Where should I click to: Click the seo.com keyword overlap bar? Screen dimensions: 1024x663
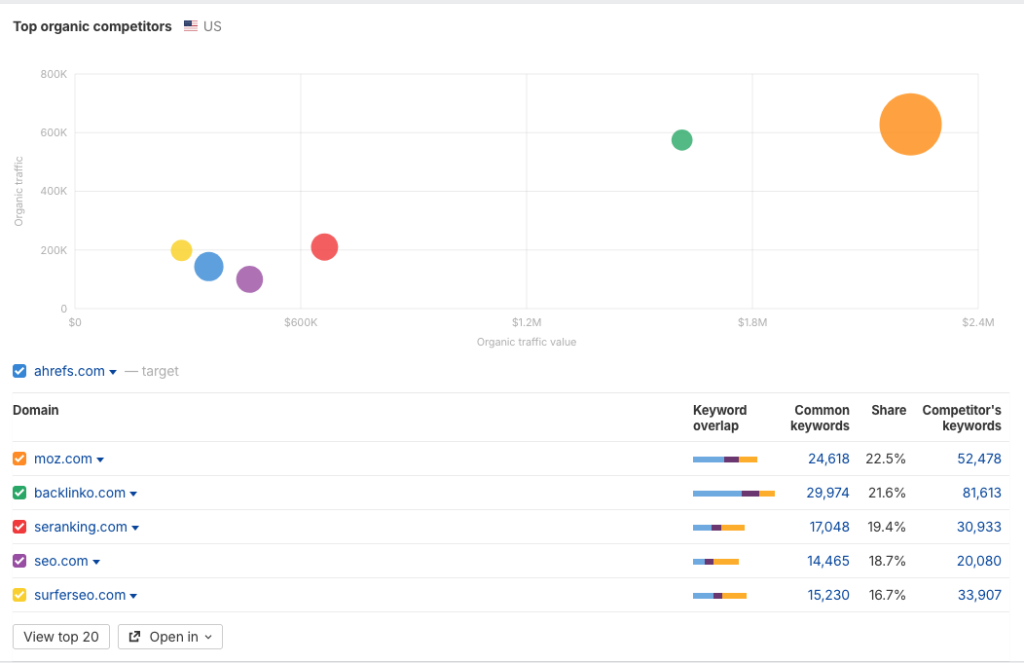[x=716, y=562]
